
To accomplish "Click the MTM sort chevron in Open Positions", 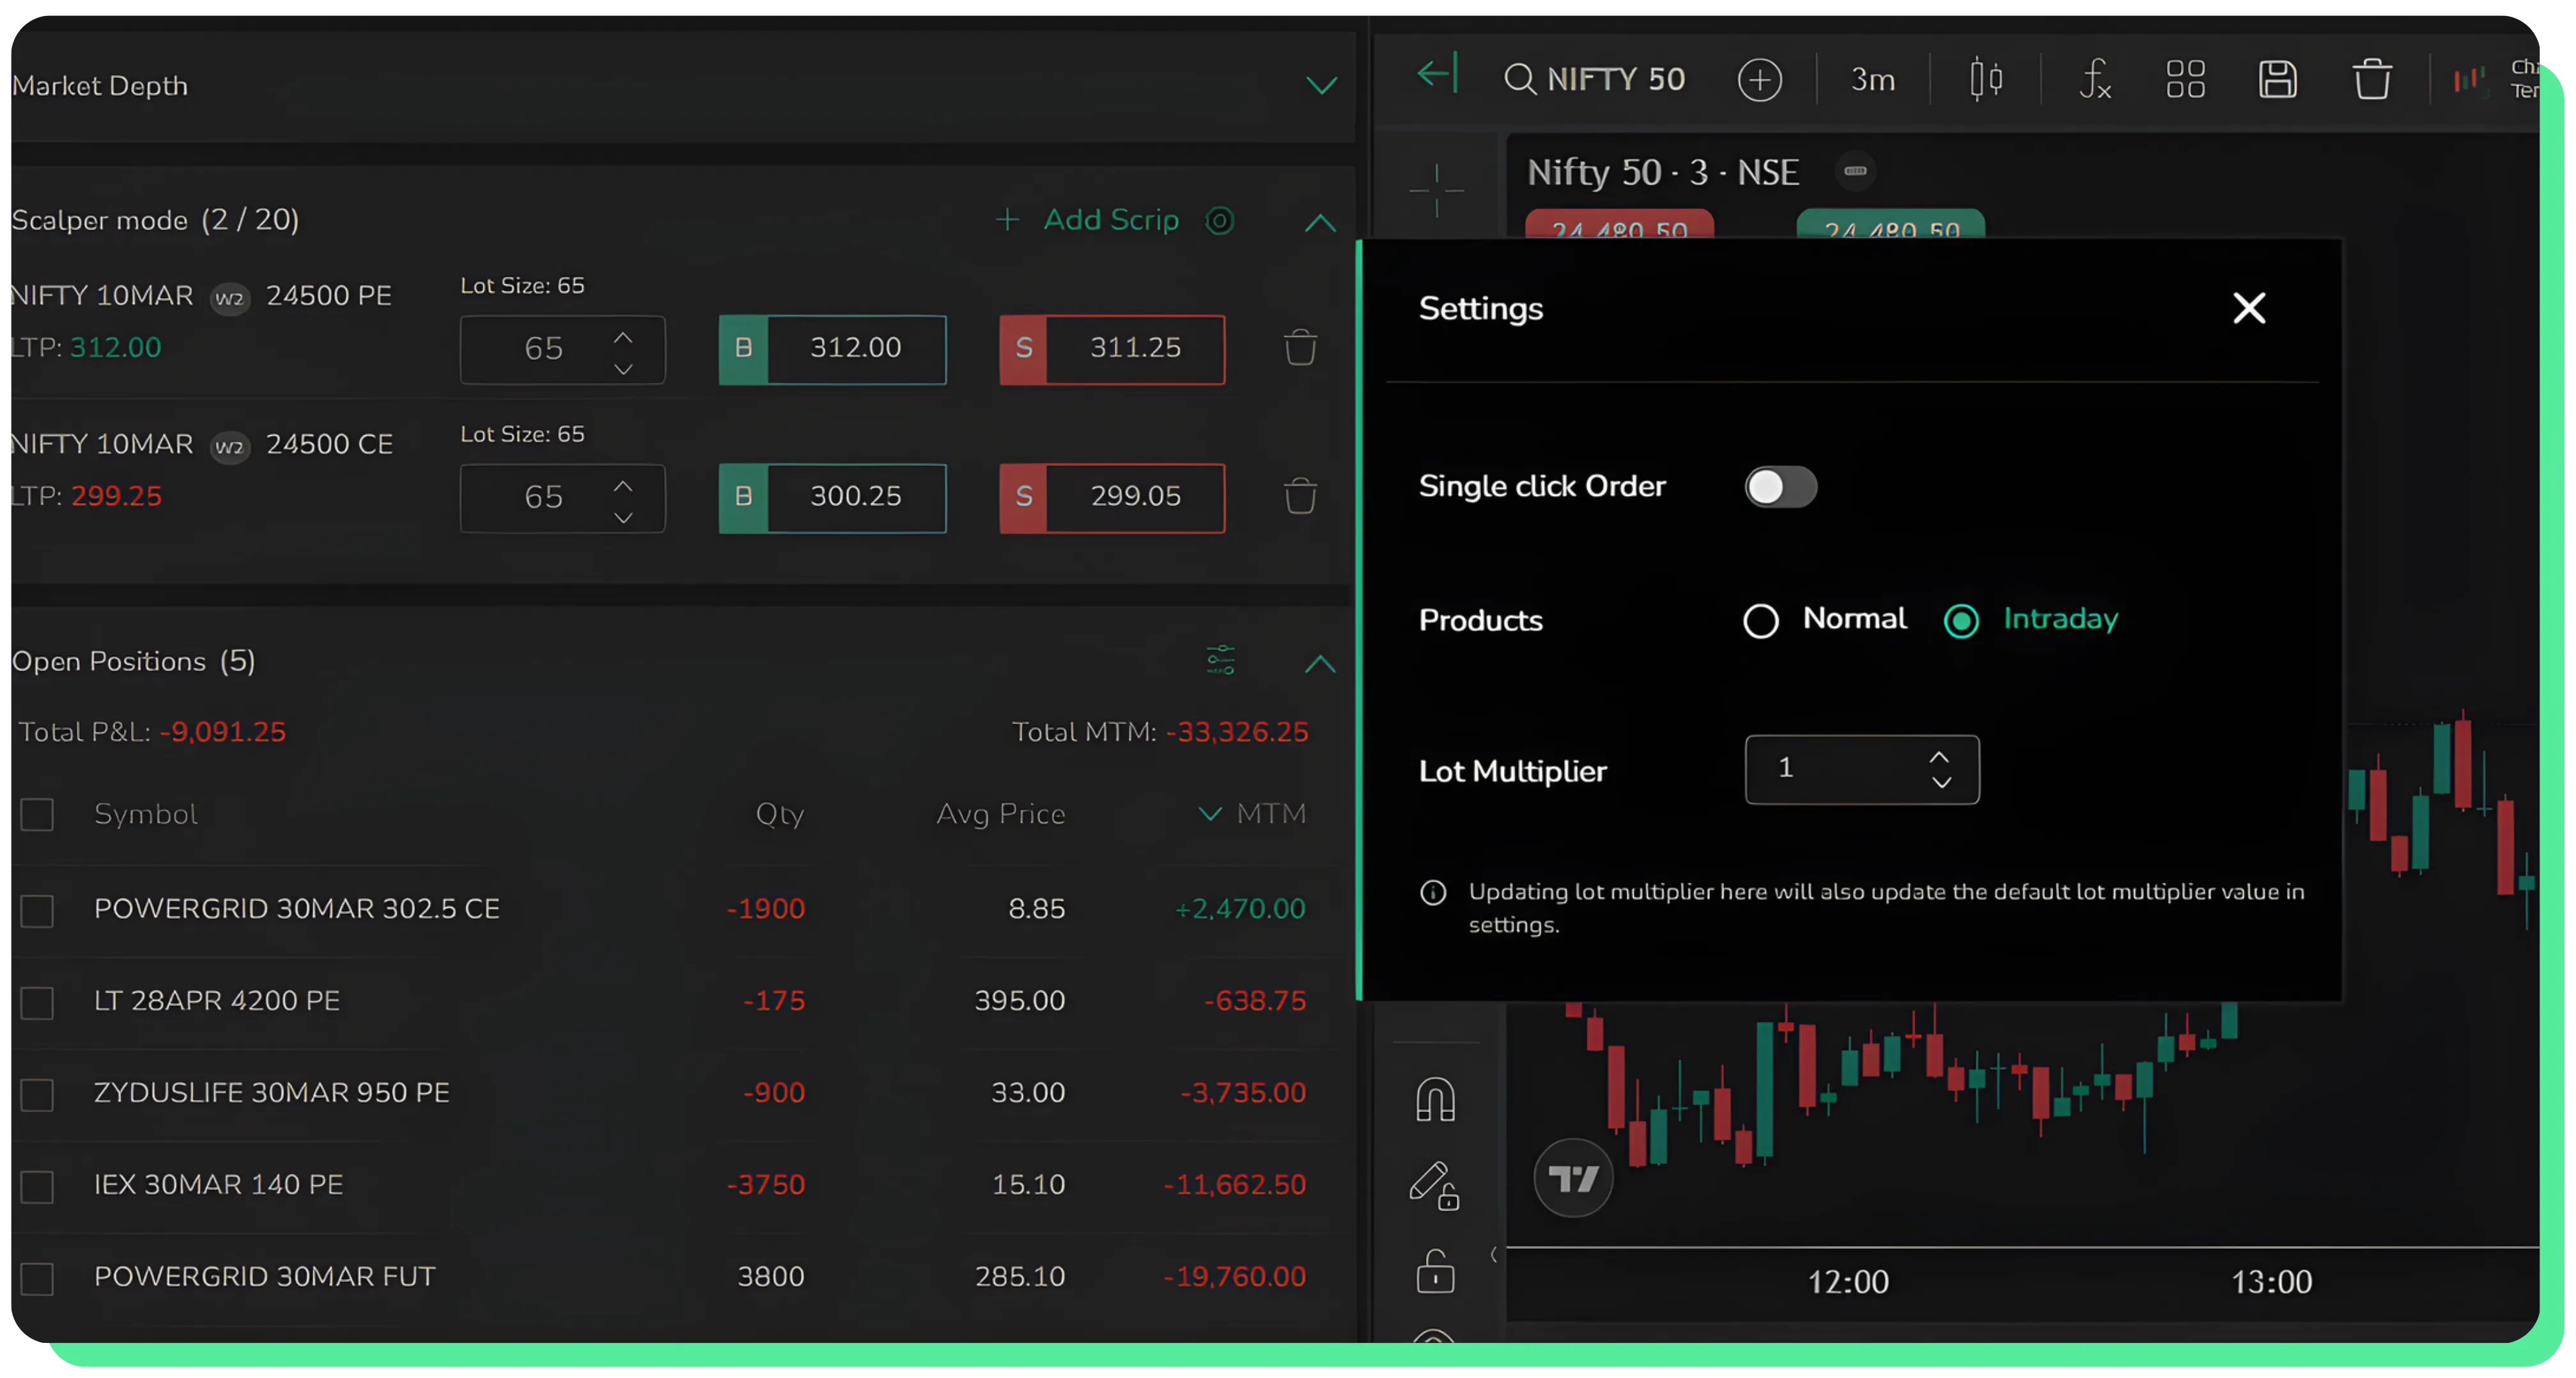I will [1210, 814].
